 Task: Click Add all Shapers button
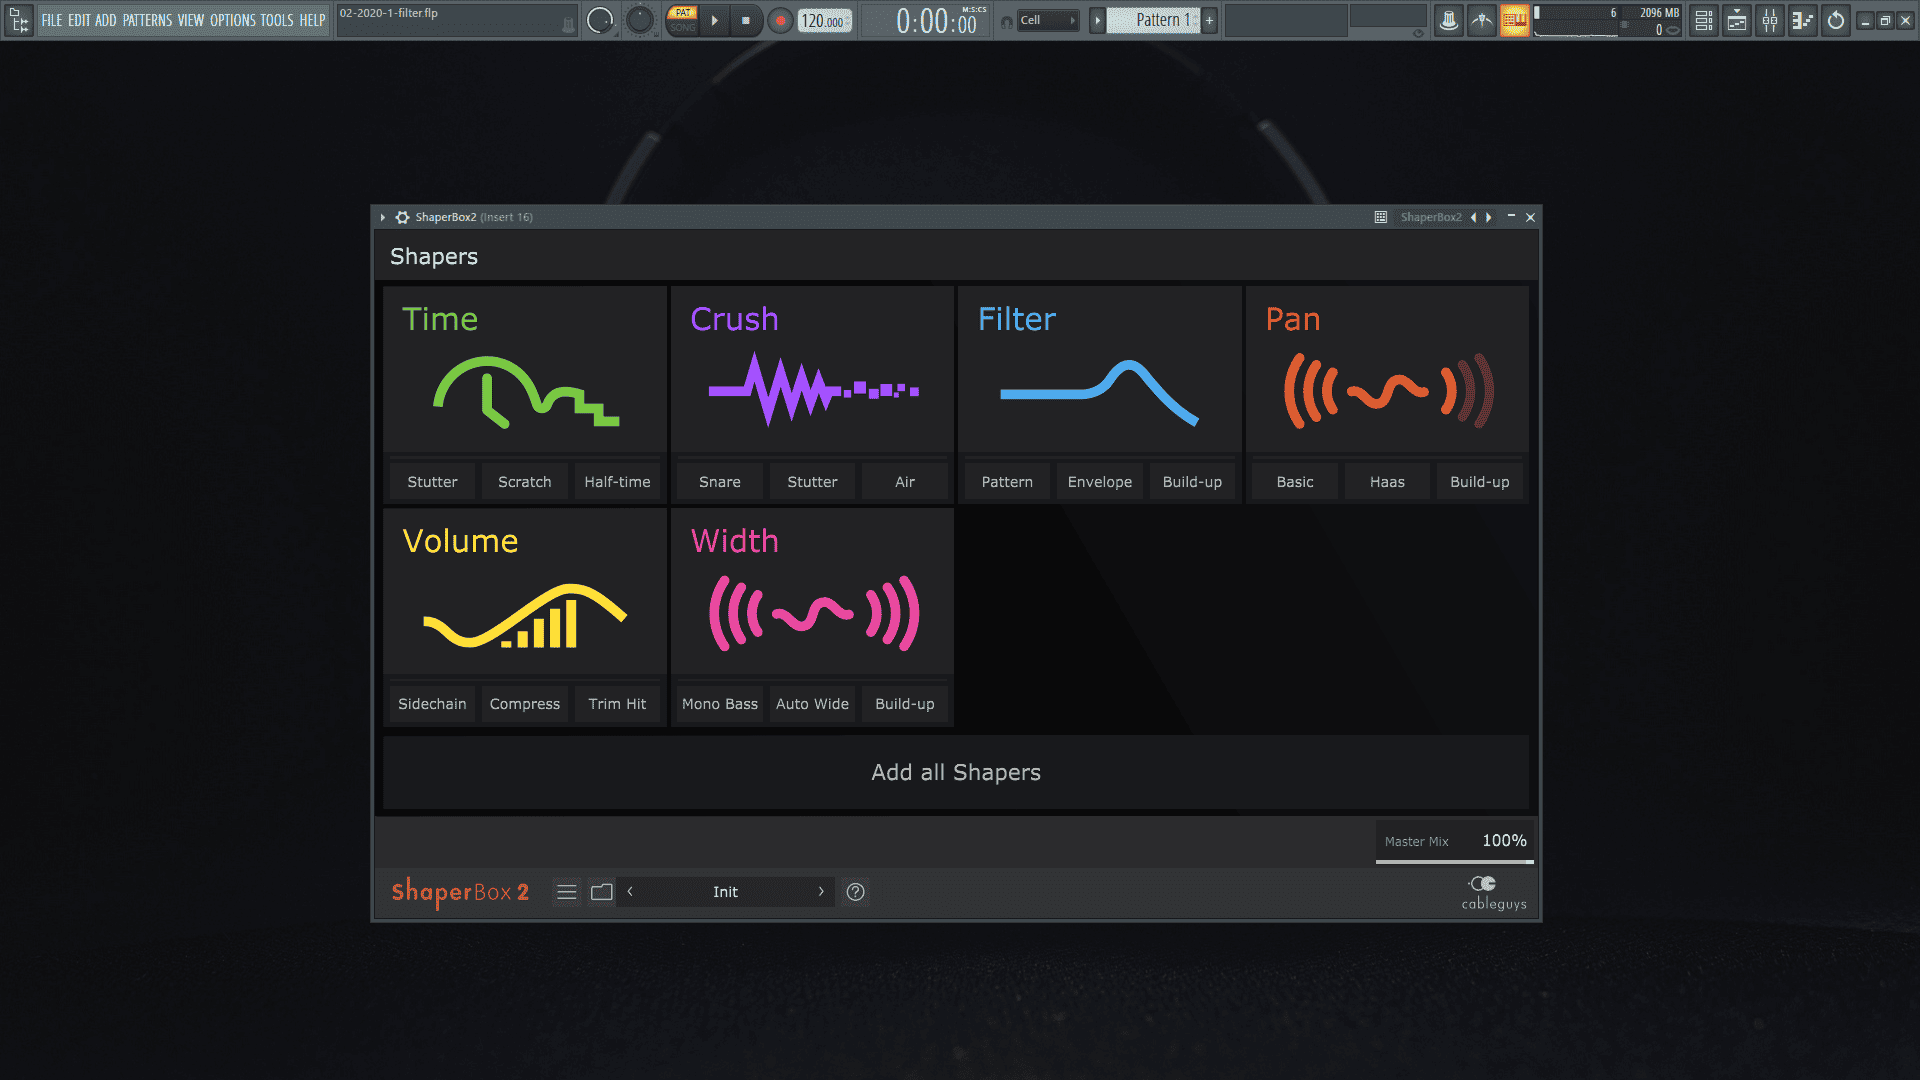click(955, 772)
